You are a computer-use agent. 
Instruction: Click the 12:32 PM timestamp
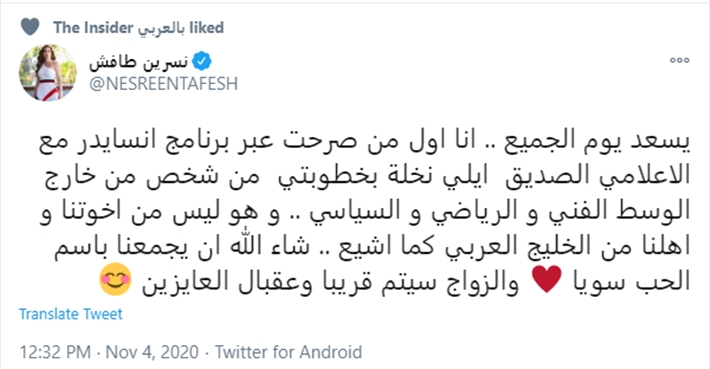55,352
